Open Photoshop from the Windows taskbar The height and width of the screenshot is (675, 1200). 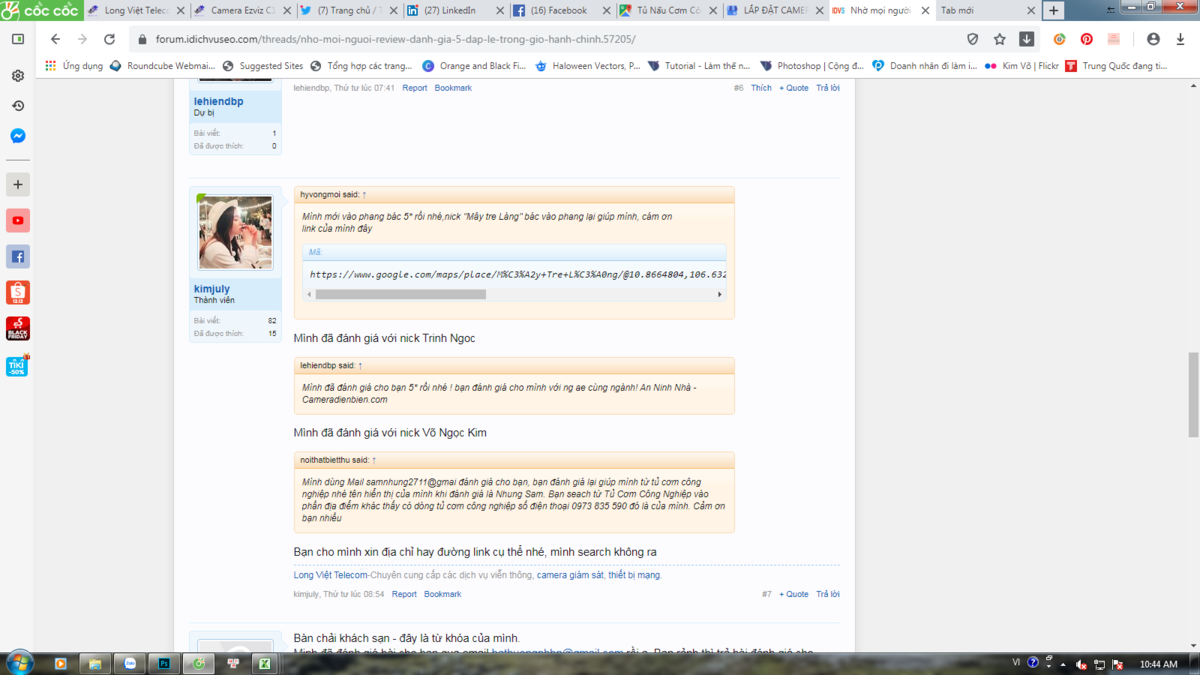pyautogui.click(x=164, y=663)
